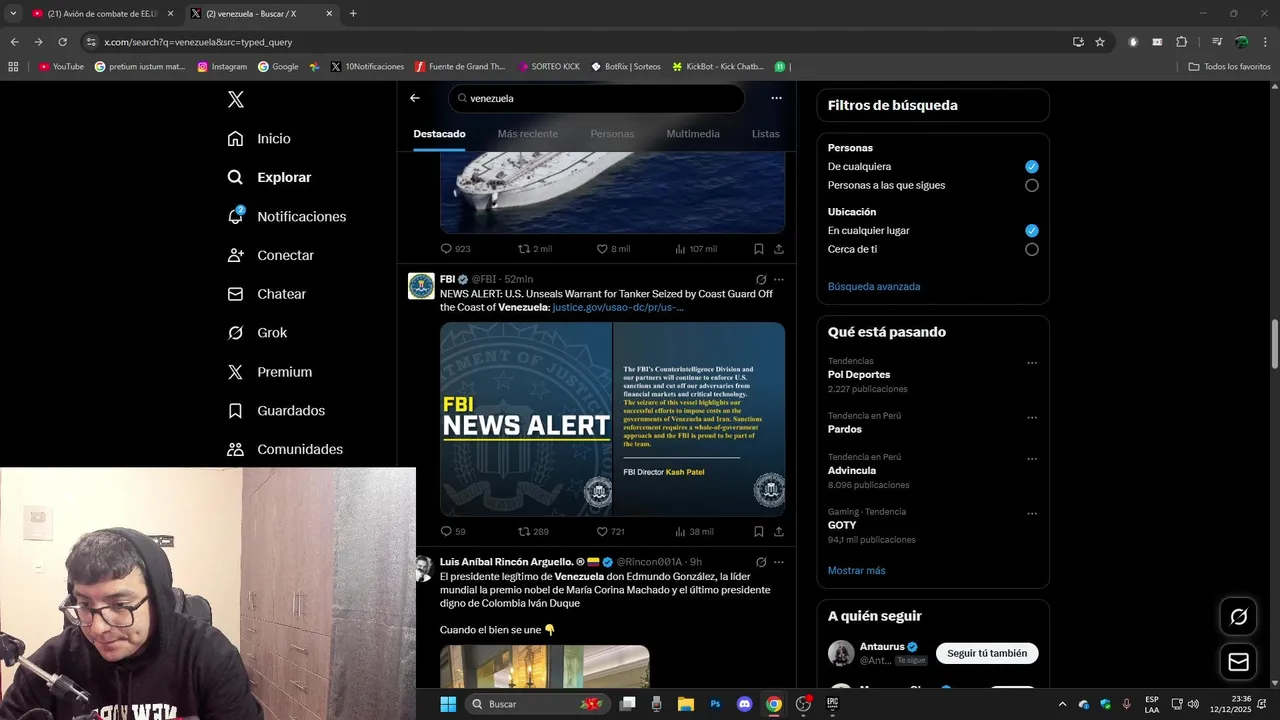Open Comunidades in the sidebar
The width and height of the screenshot is (1280, 720).
(x=285, y=449)
